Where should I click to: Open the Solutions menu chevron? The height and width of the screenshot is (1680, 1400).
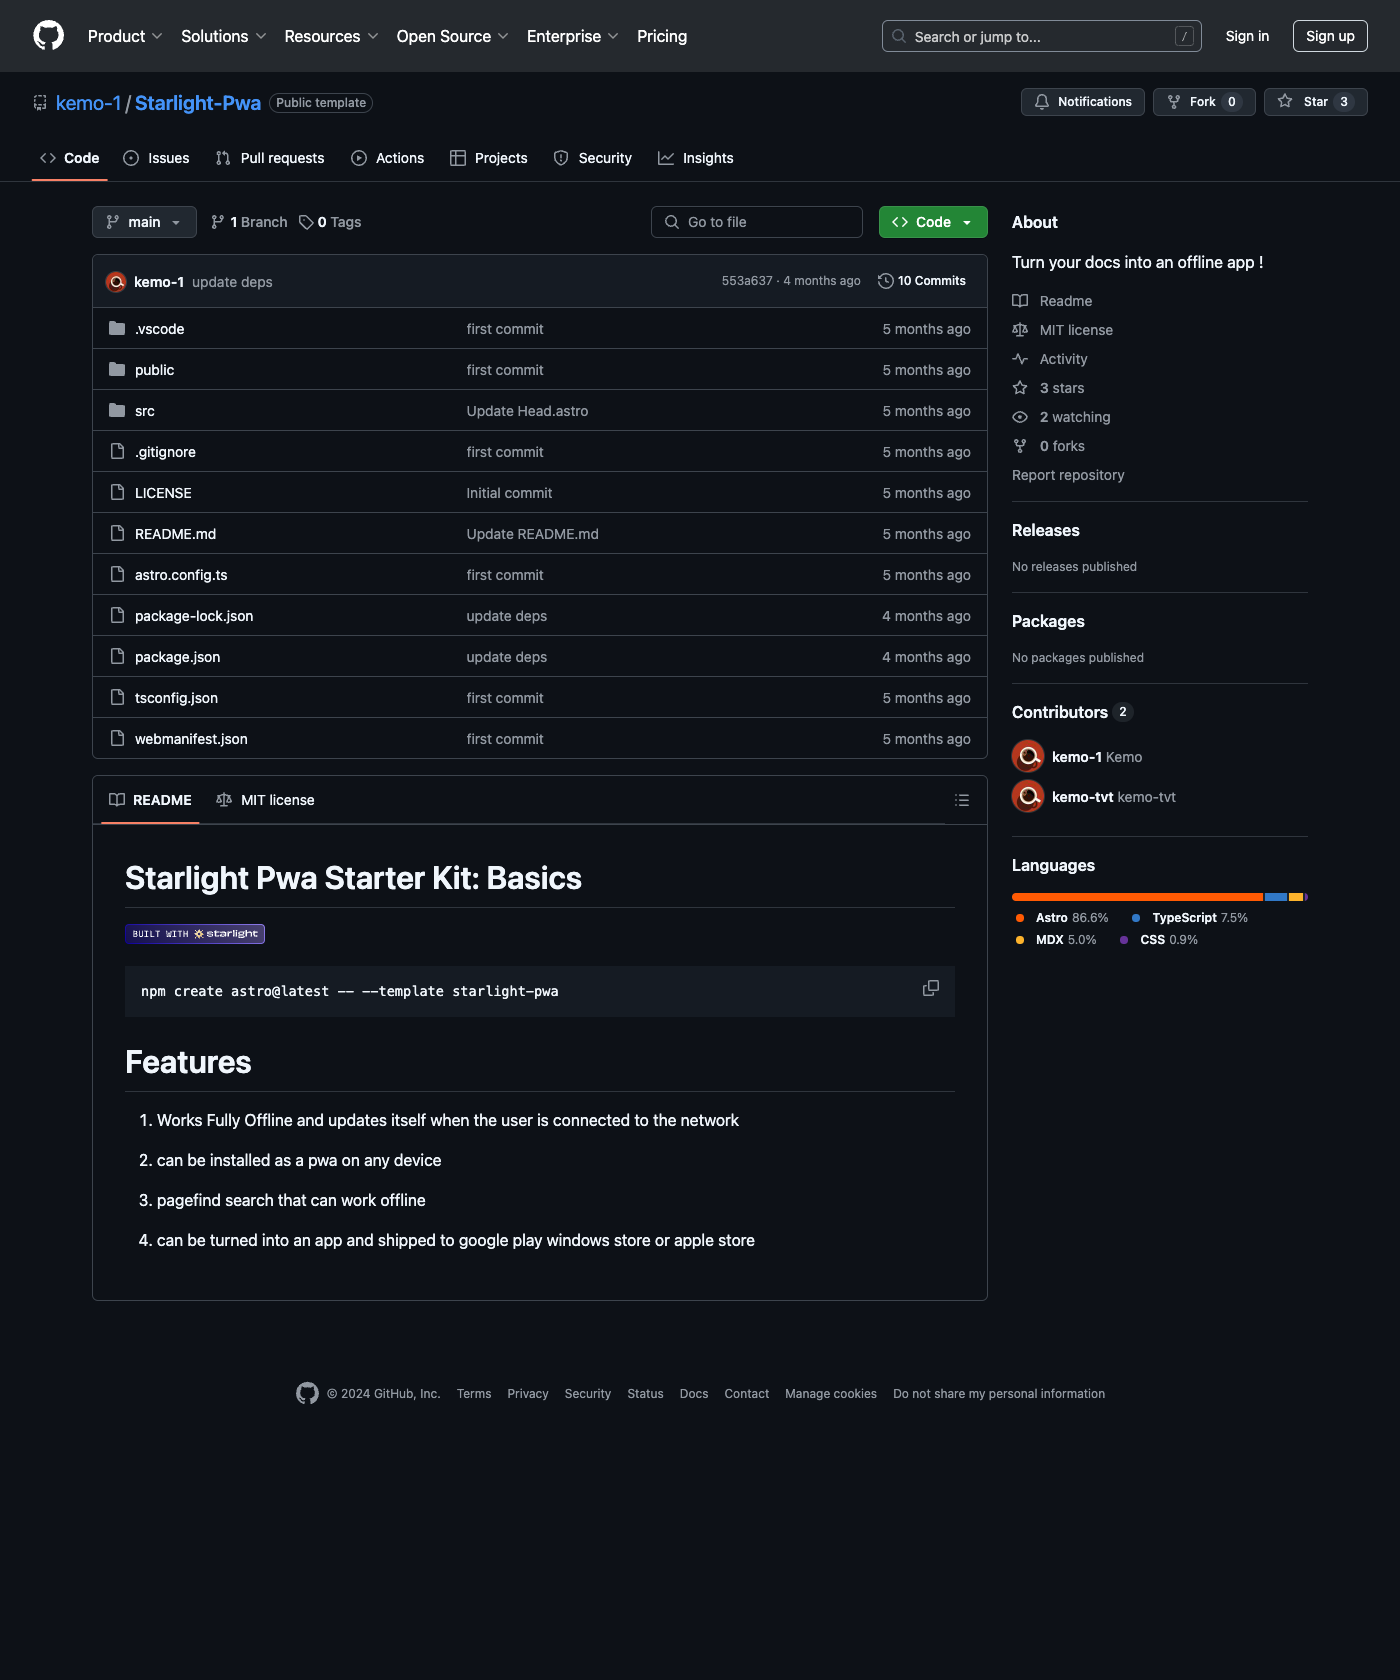tap(261, 36)
